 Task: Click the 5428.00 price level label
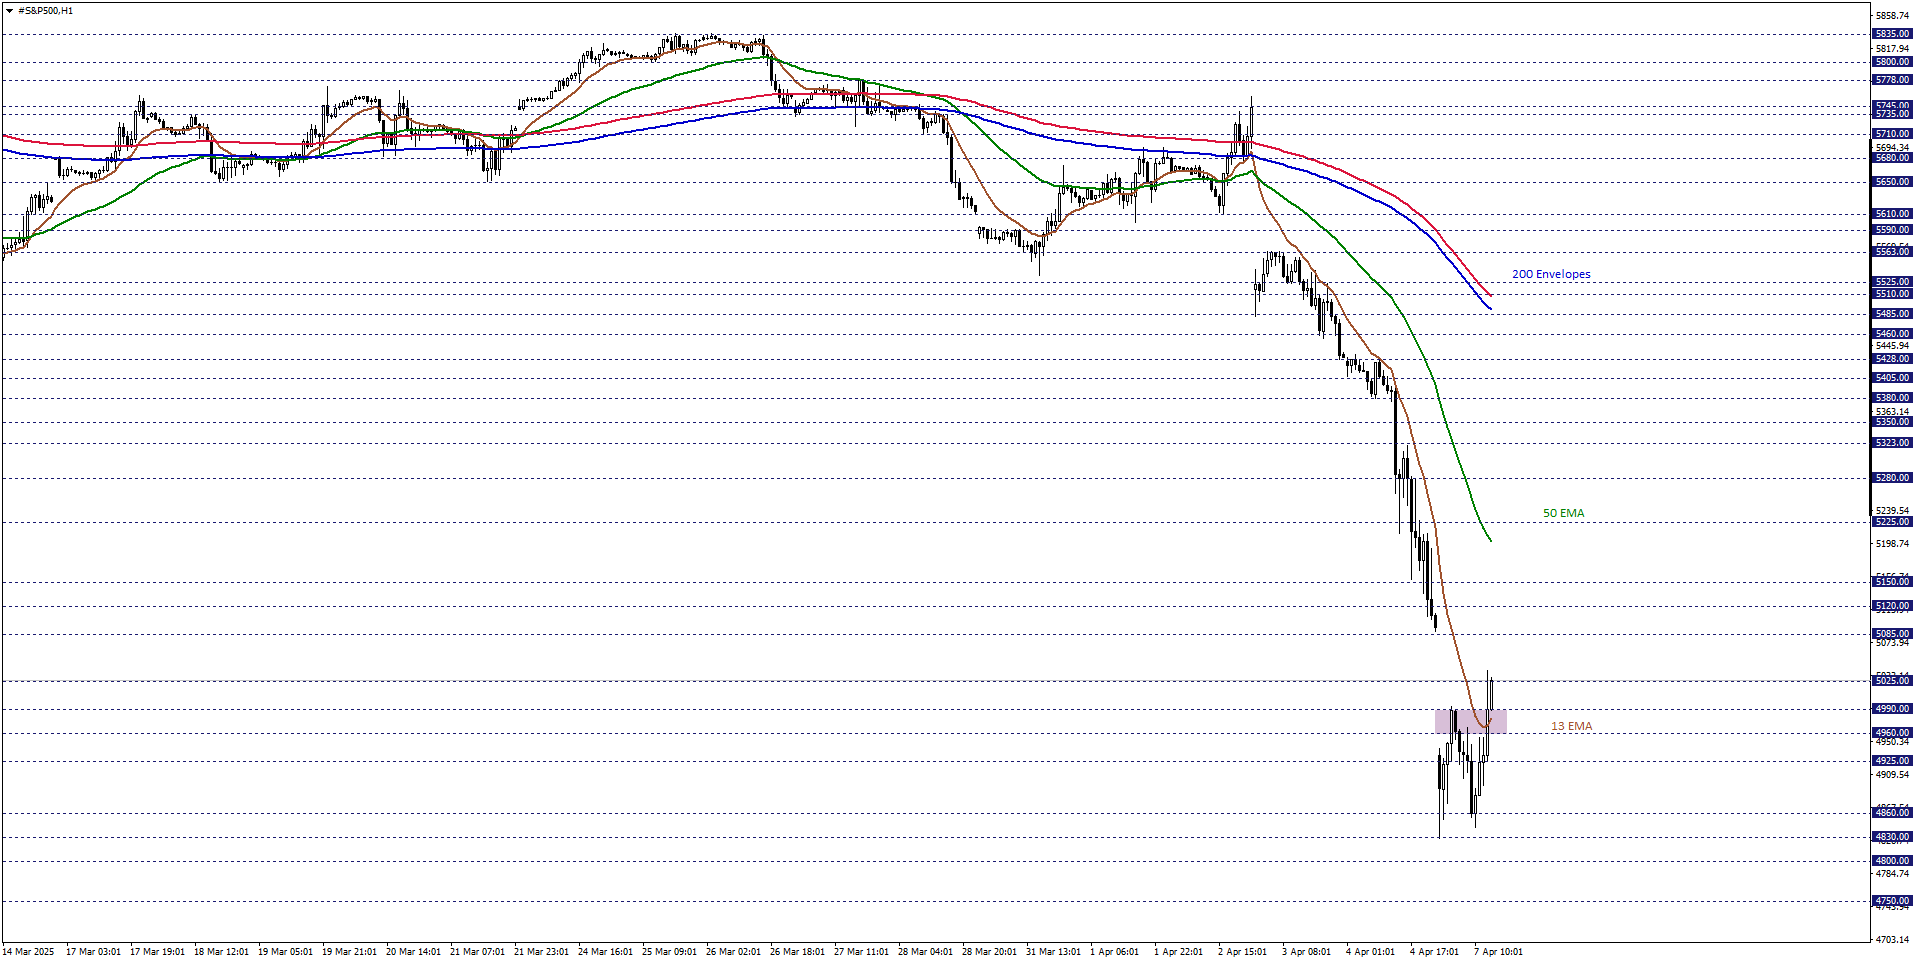pos(1892,359)
